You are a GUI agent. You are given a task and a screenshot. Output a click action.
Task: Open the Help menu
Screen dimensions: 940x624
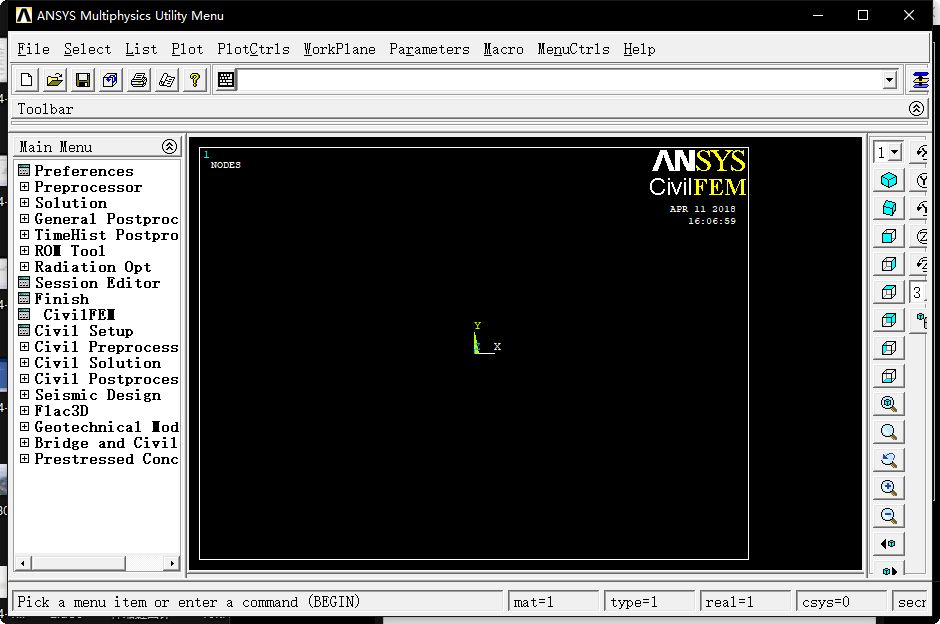[x=639, y=49]
